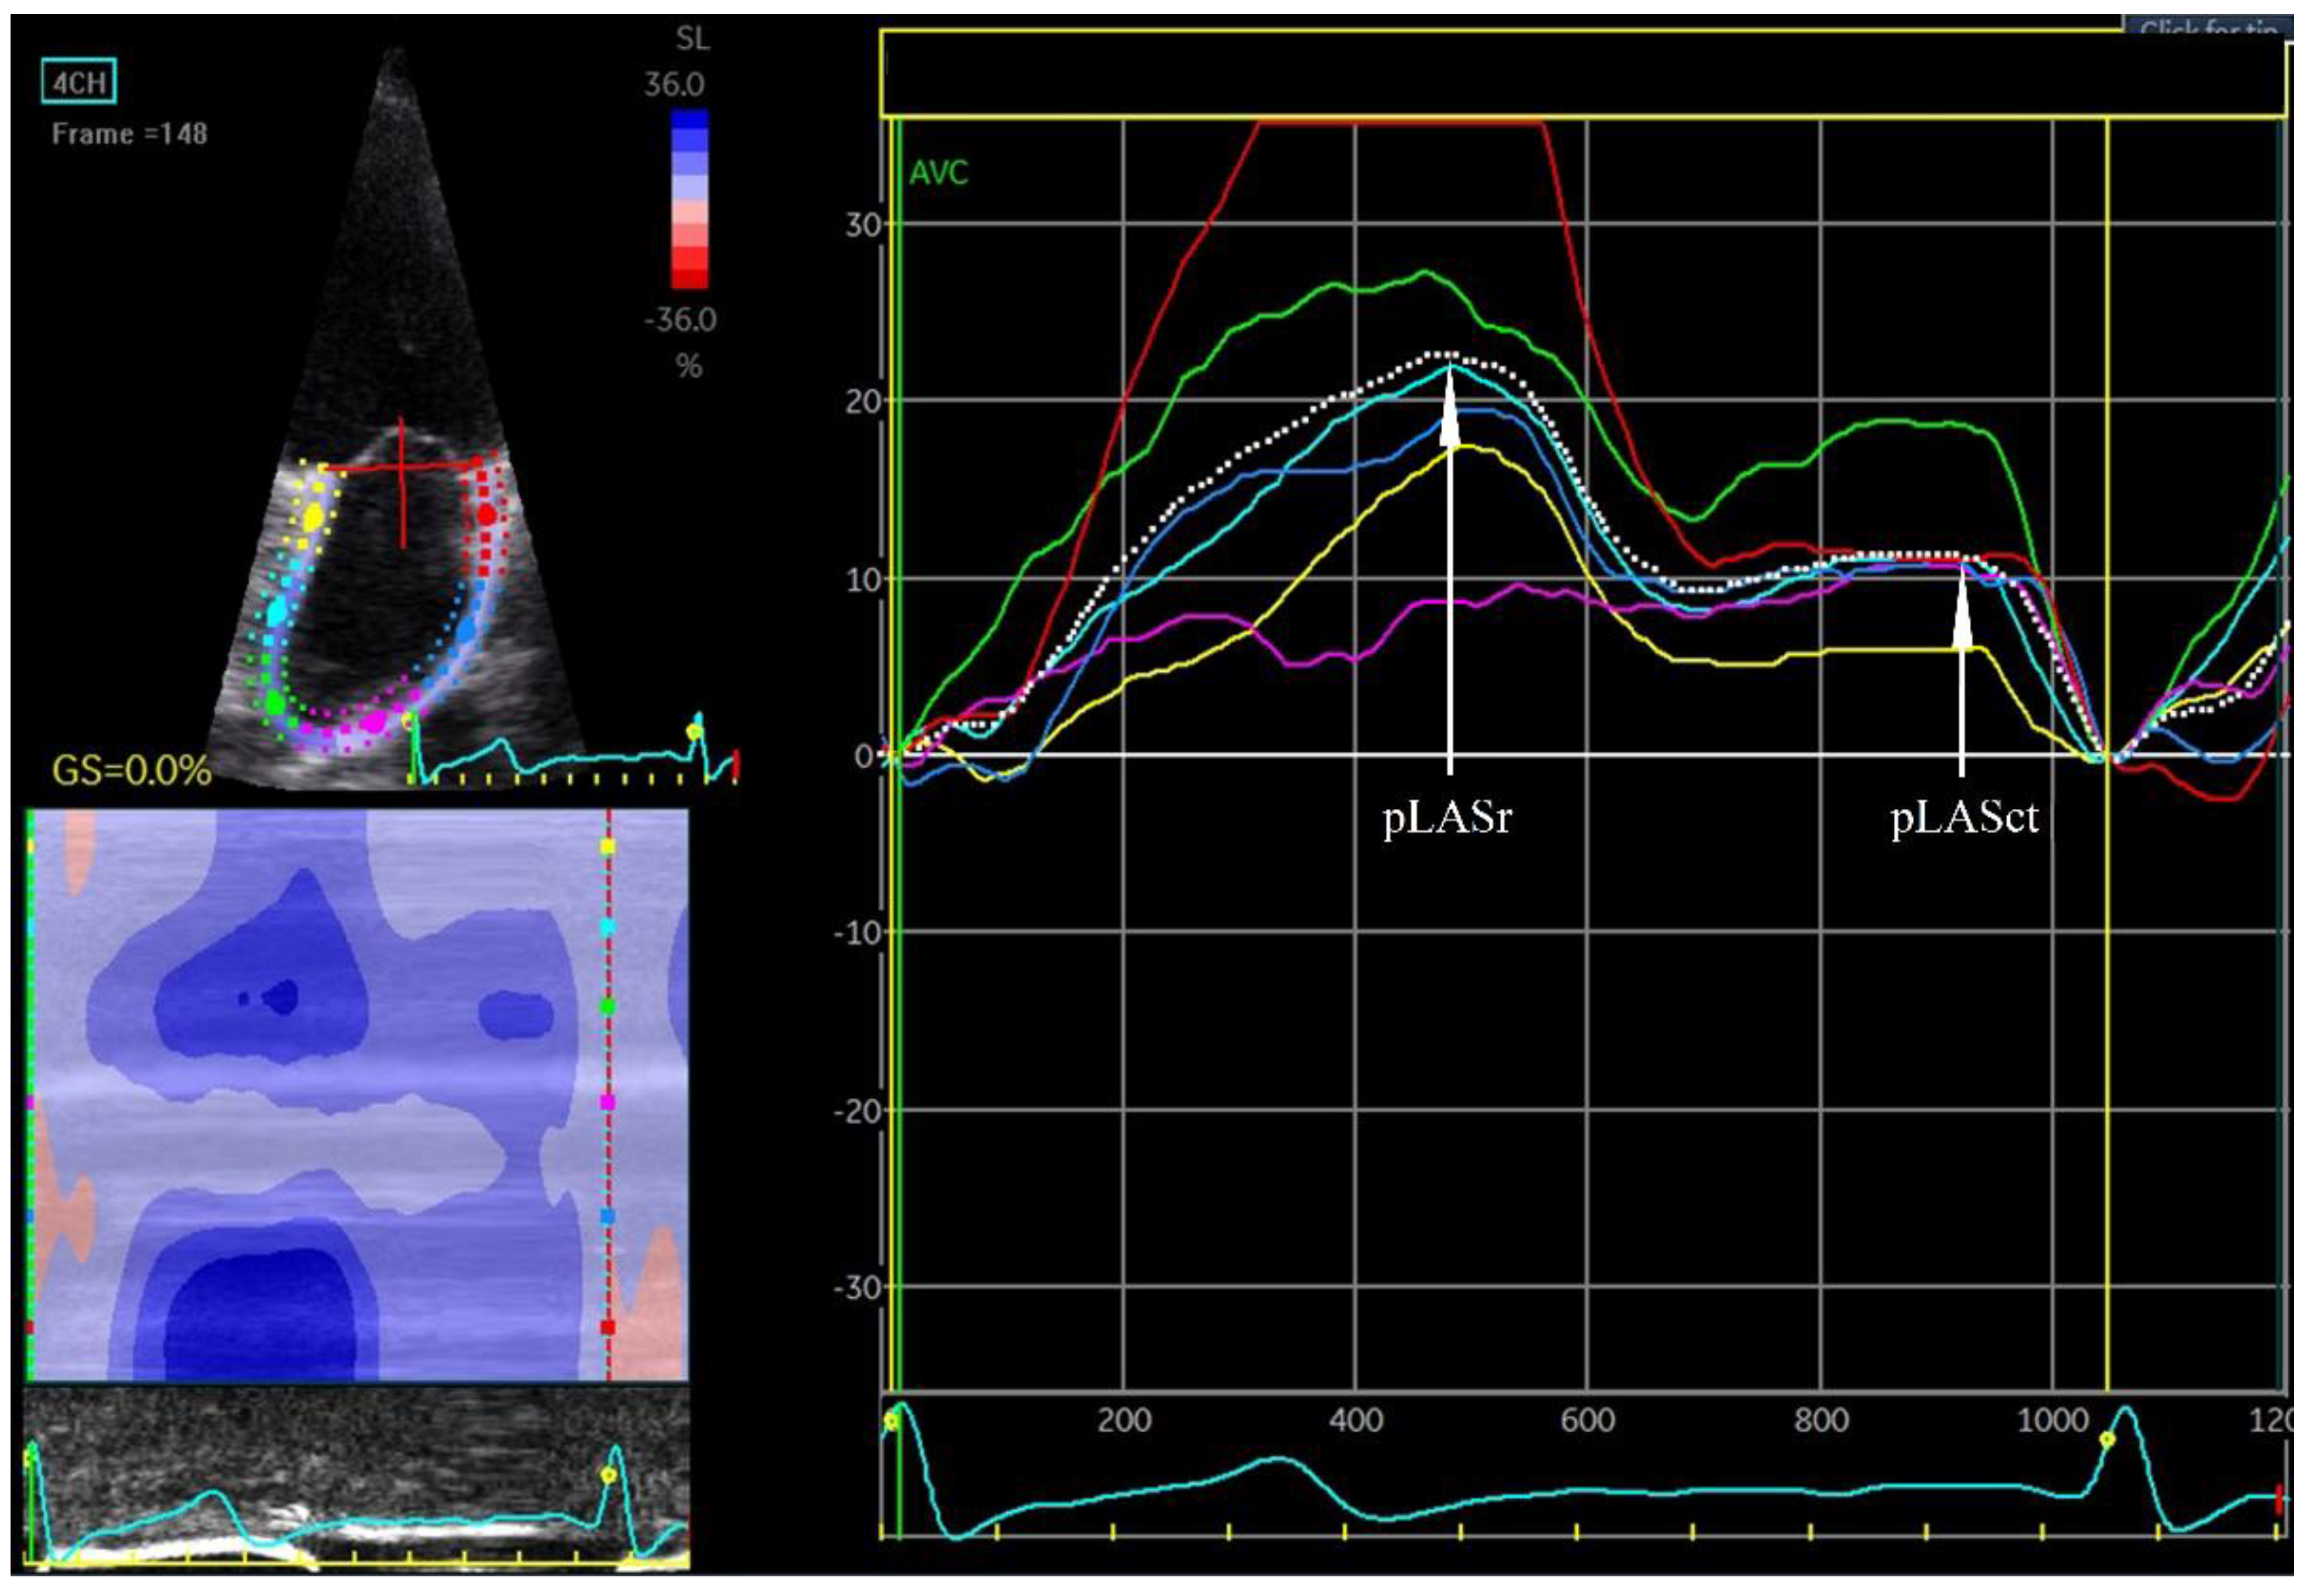Click the Frame =148 indicator text
This screenshot has height=1596, width=2311.
coord(129,134)
